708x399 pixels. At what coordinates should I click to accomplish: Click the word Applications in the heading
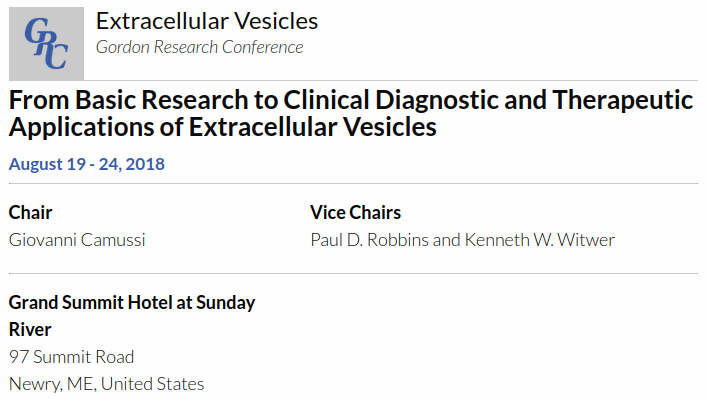81,127
